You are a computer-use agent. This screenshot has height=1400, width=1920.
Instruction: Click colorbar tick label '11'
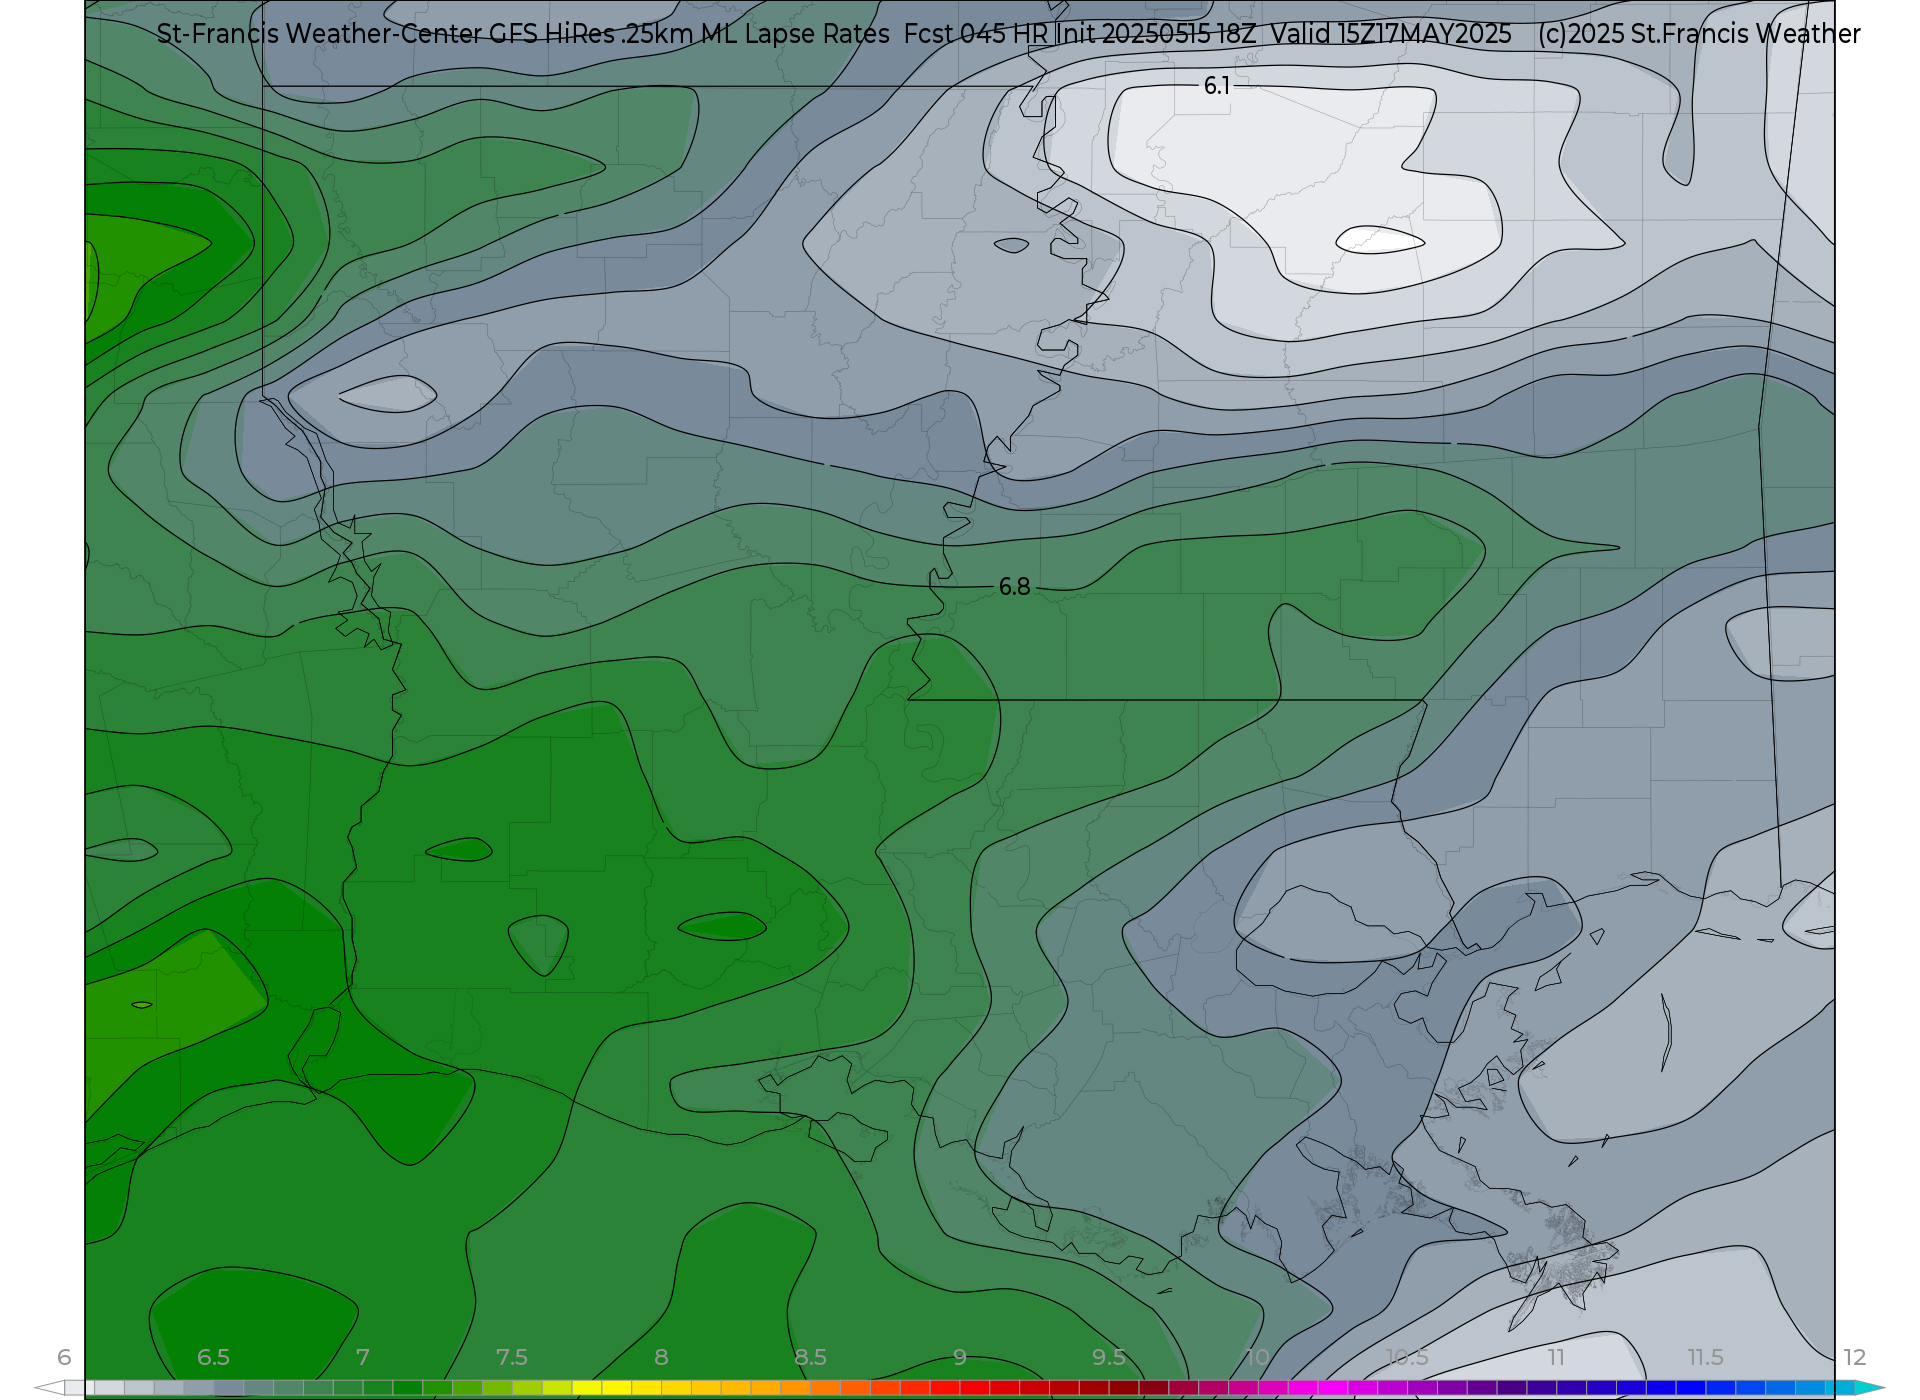point(1556,1357)
